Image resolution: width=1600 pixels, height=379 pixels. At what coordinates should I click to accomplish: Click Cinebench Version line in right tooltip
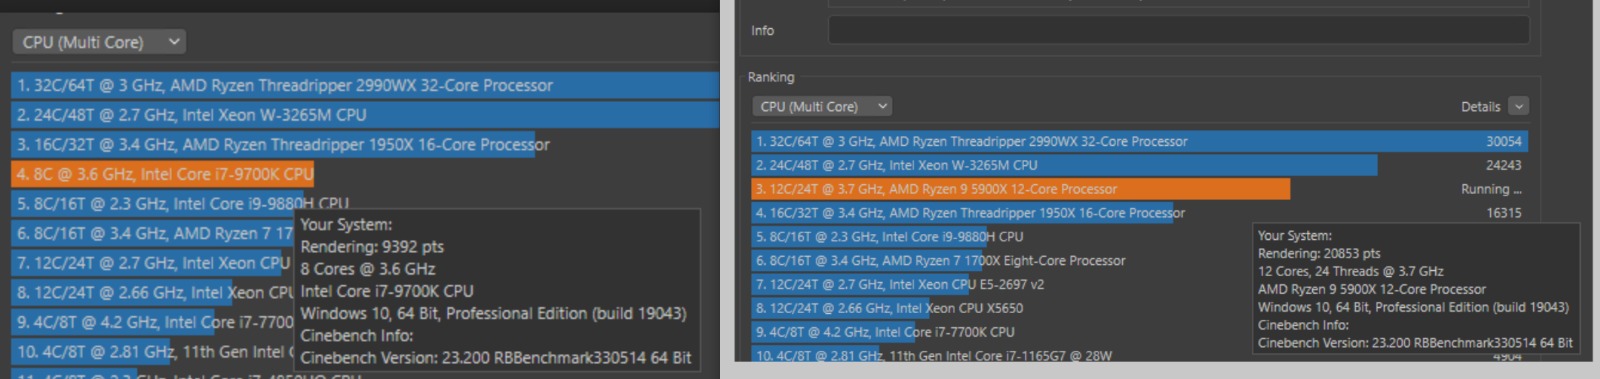[x=1414, y=343]
